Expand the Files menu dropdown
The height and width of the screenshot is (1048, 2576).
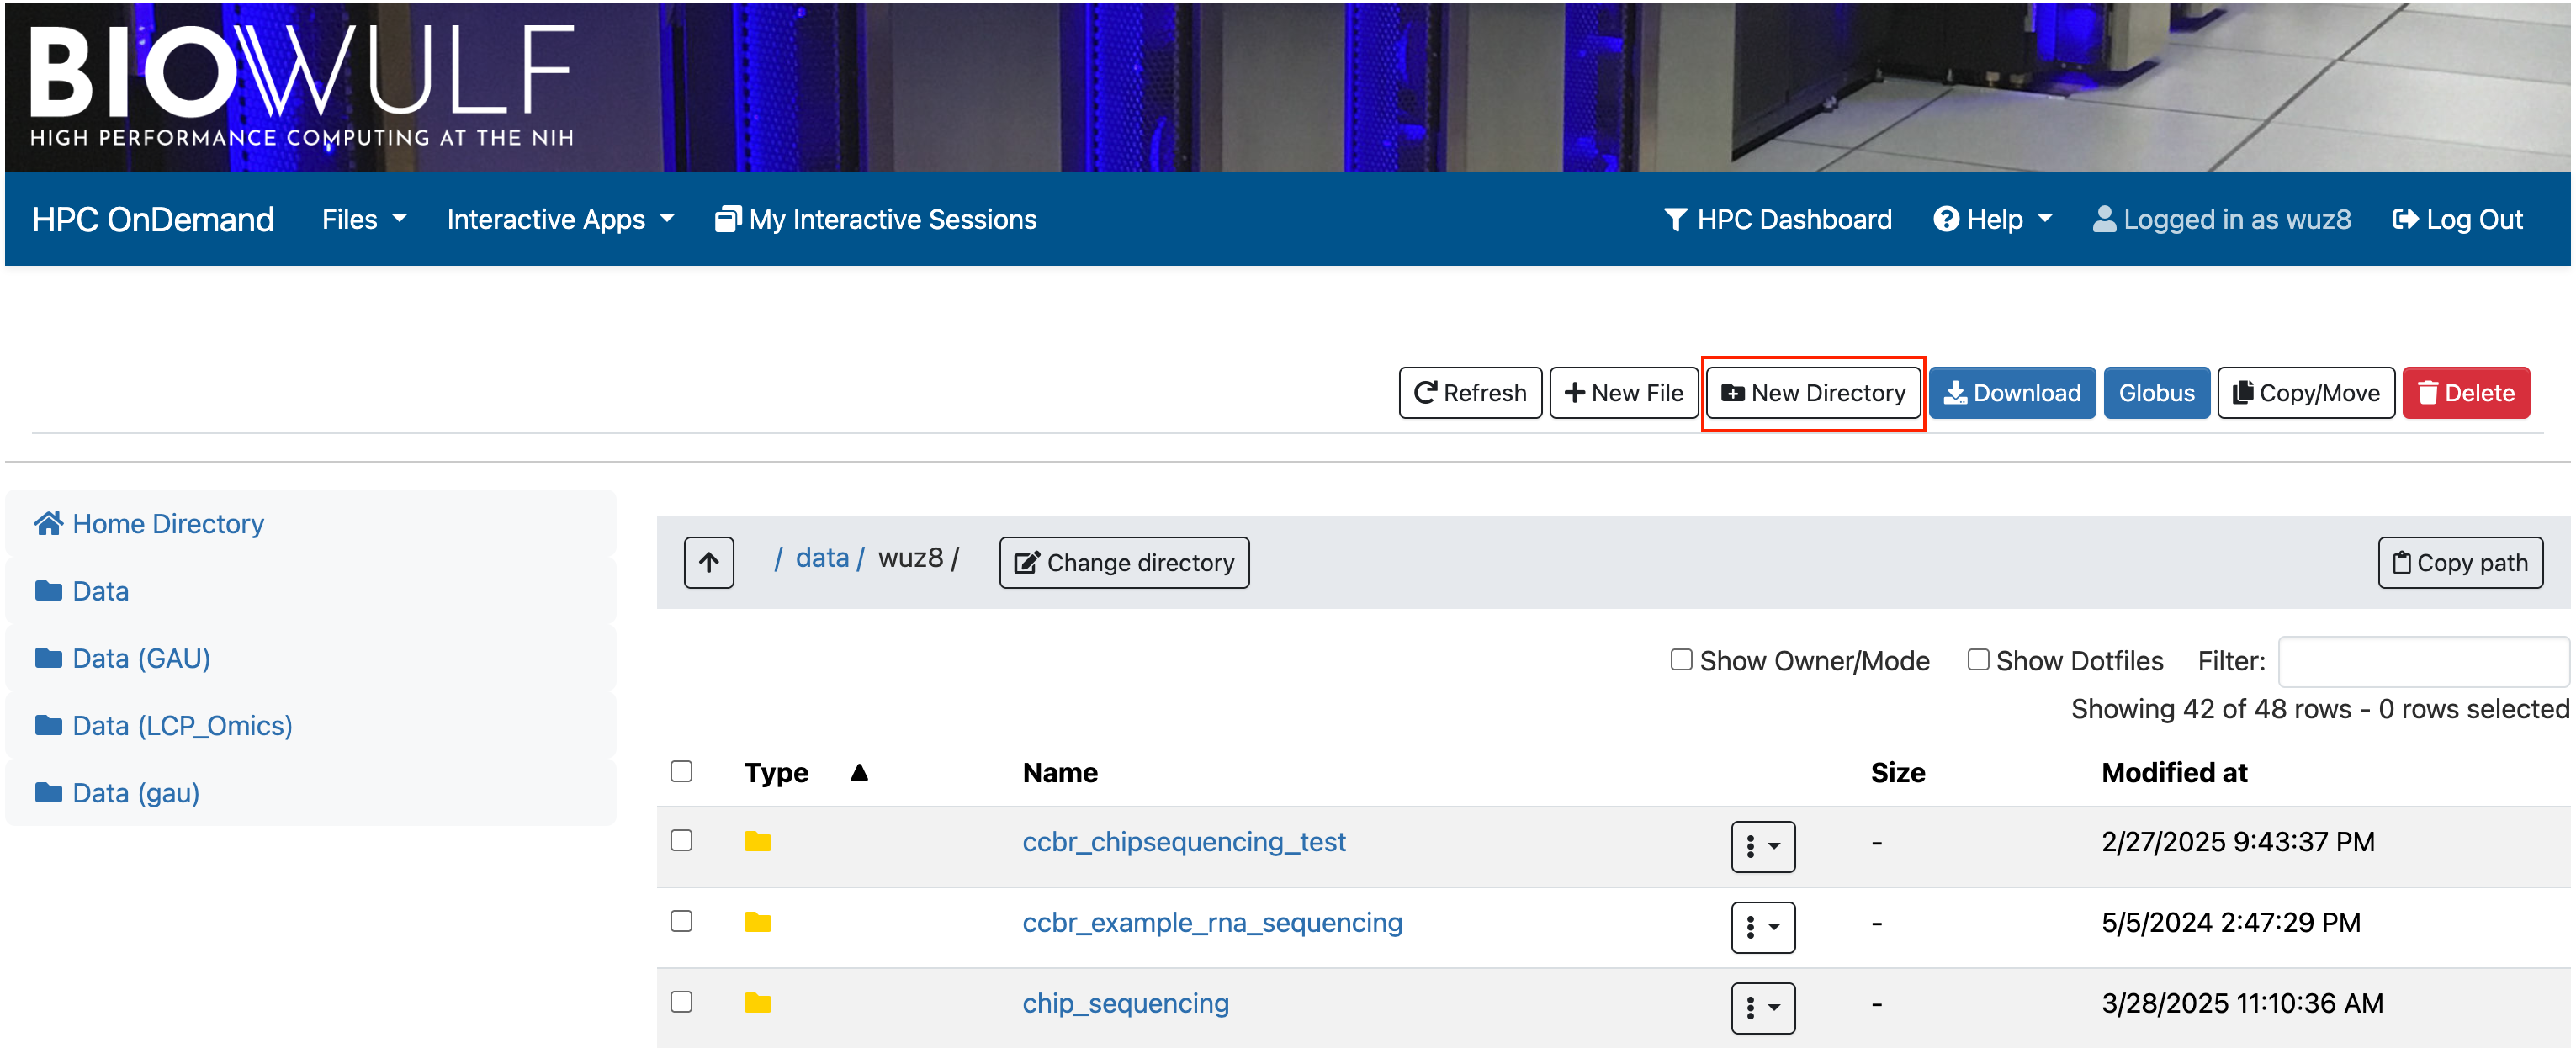pyautogui.click(x=363, y=219)
